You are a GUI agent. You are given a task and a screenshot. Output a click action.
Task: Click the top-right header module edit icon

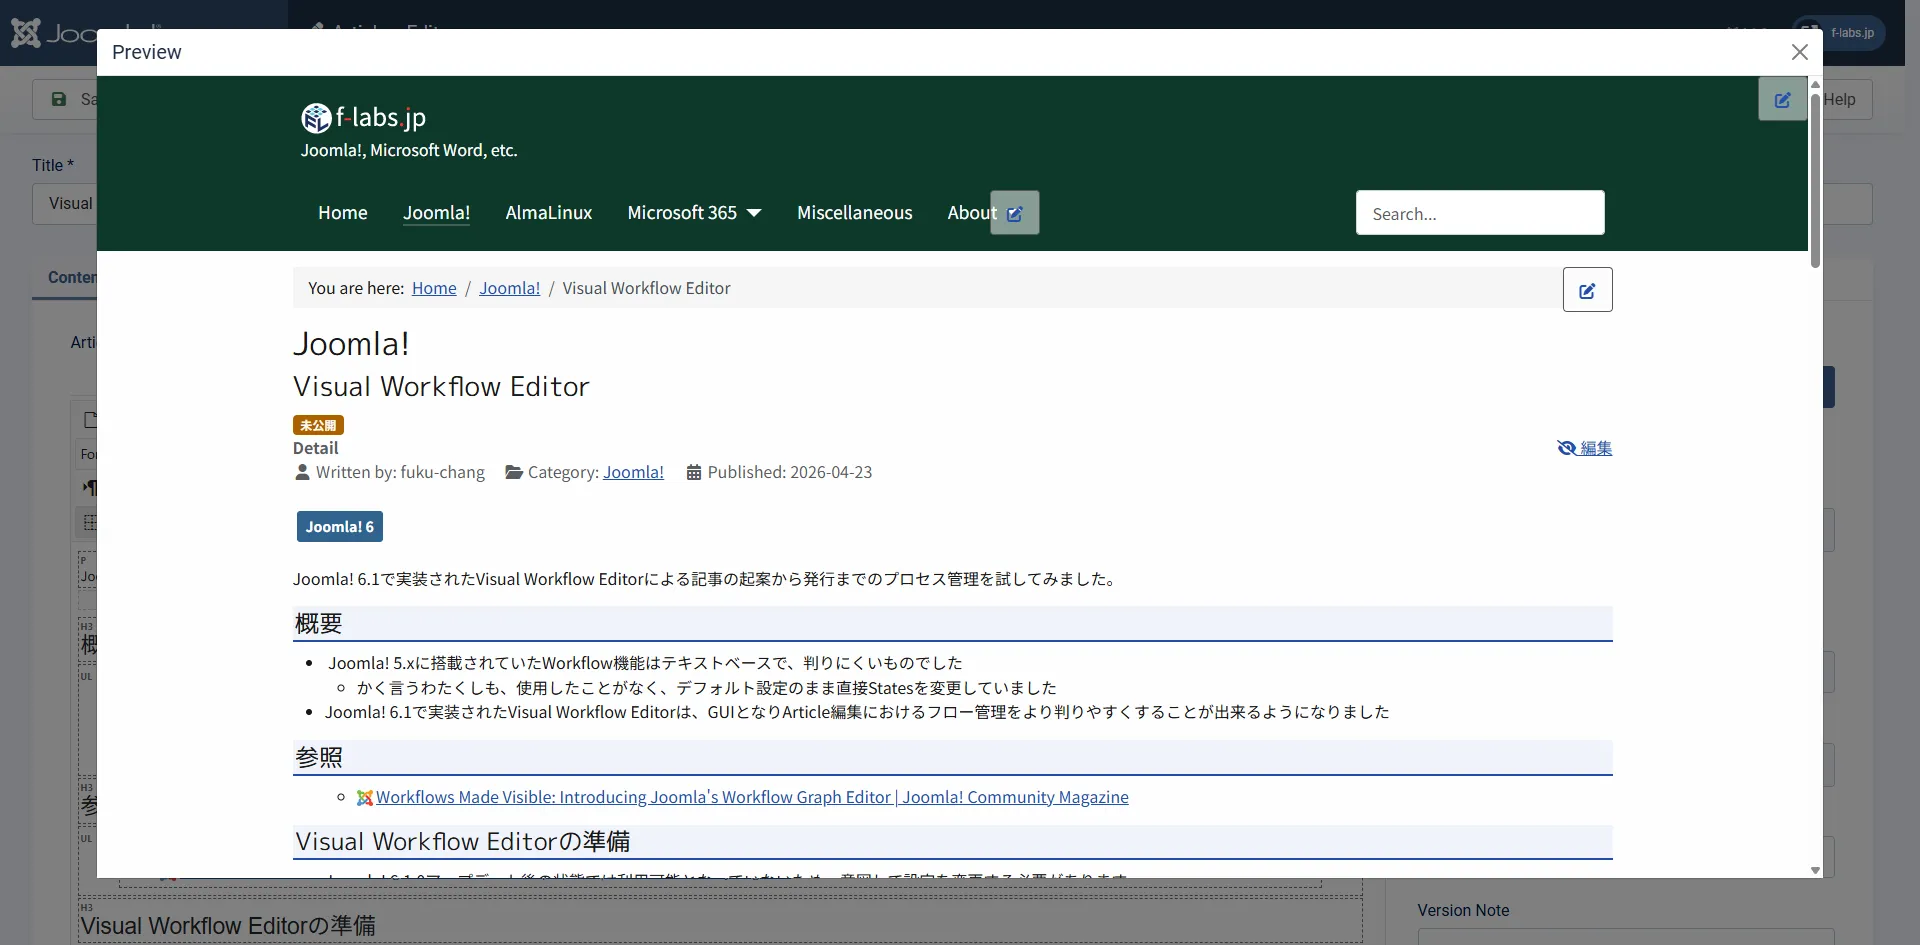[x=1782, y=100]
